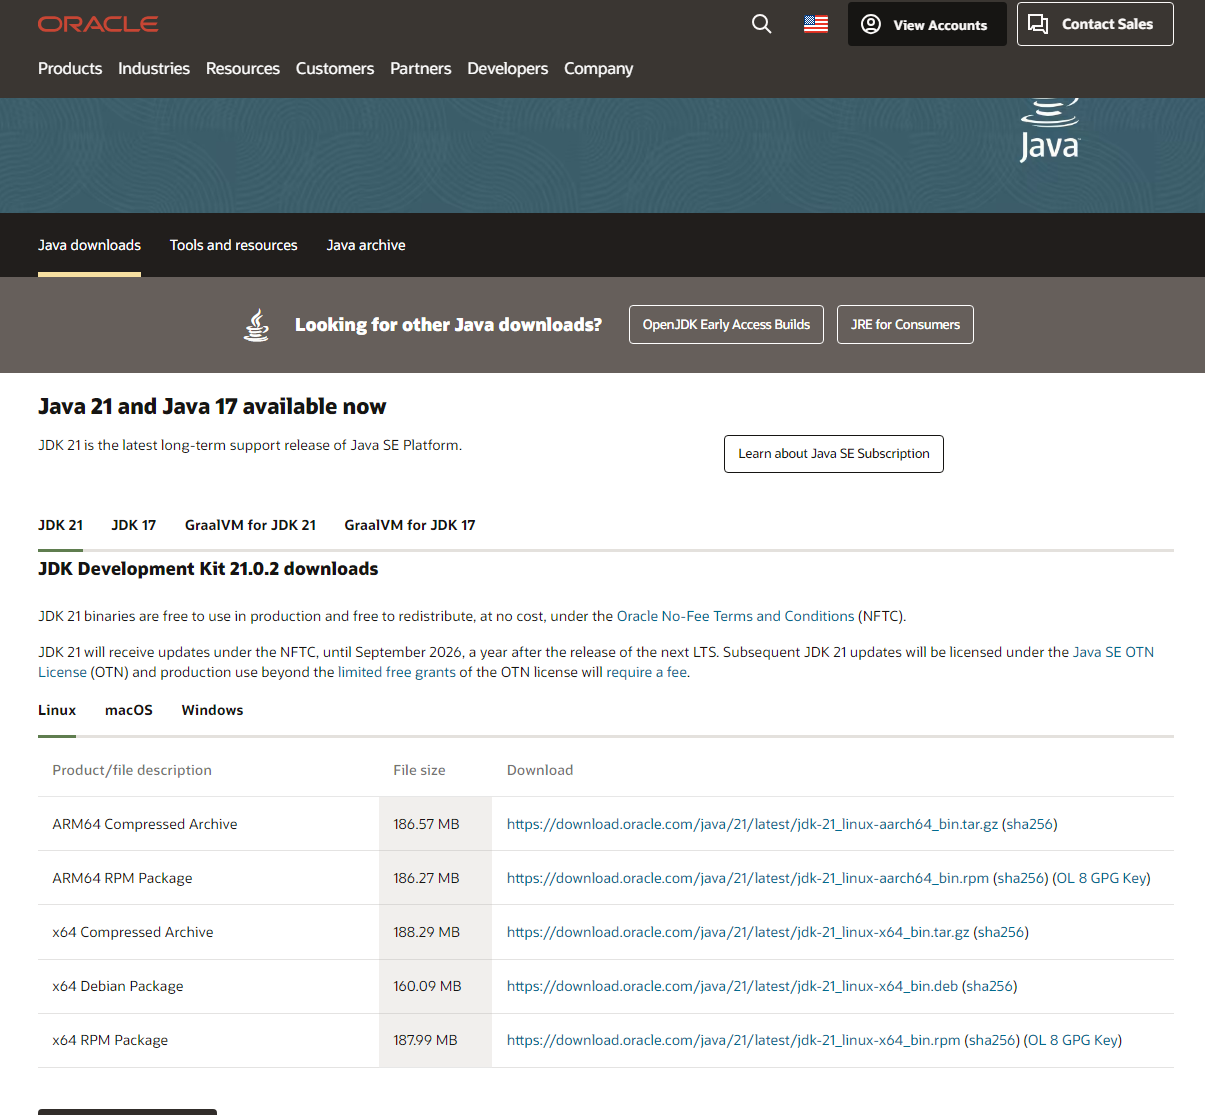The image size is (1205, 1115).
Task: Click the 'Java 21 and Java 17 available now' heading
Action: [212, 407]
